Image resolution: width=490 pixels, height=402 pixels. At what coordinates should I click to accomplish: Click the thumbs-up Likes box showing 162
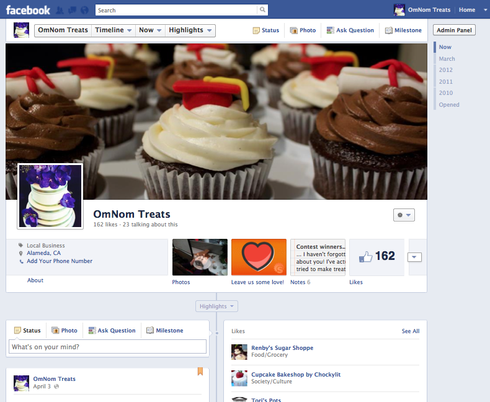377,257
